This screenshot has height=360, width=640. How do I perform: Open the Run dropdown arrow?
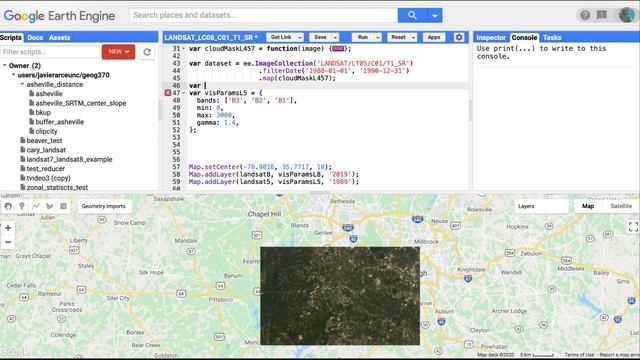[x=378, y=38]
